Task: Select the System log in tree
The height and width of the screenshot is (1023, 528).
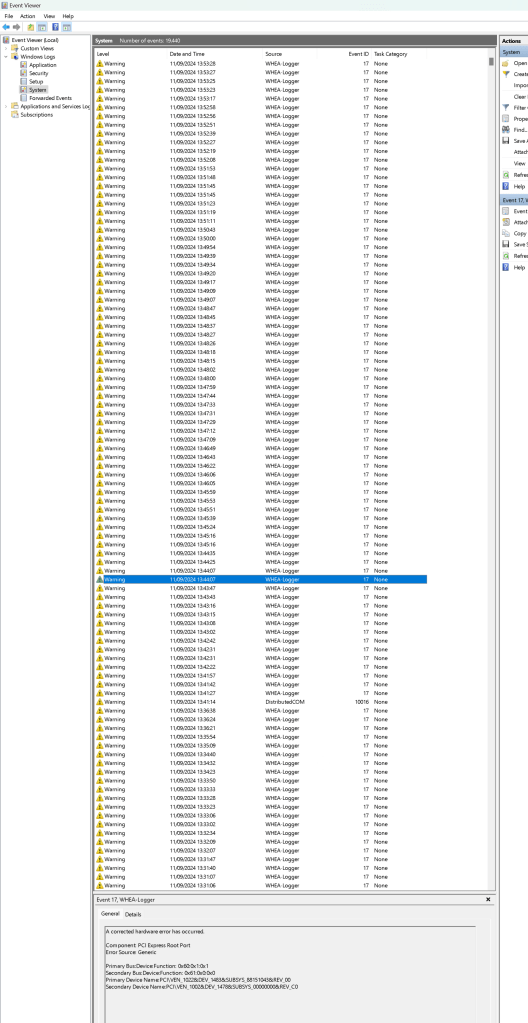Action: (x=37, y=90)
